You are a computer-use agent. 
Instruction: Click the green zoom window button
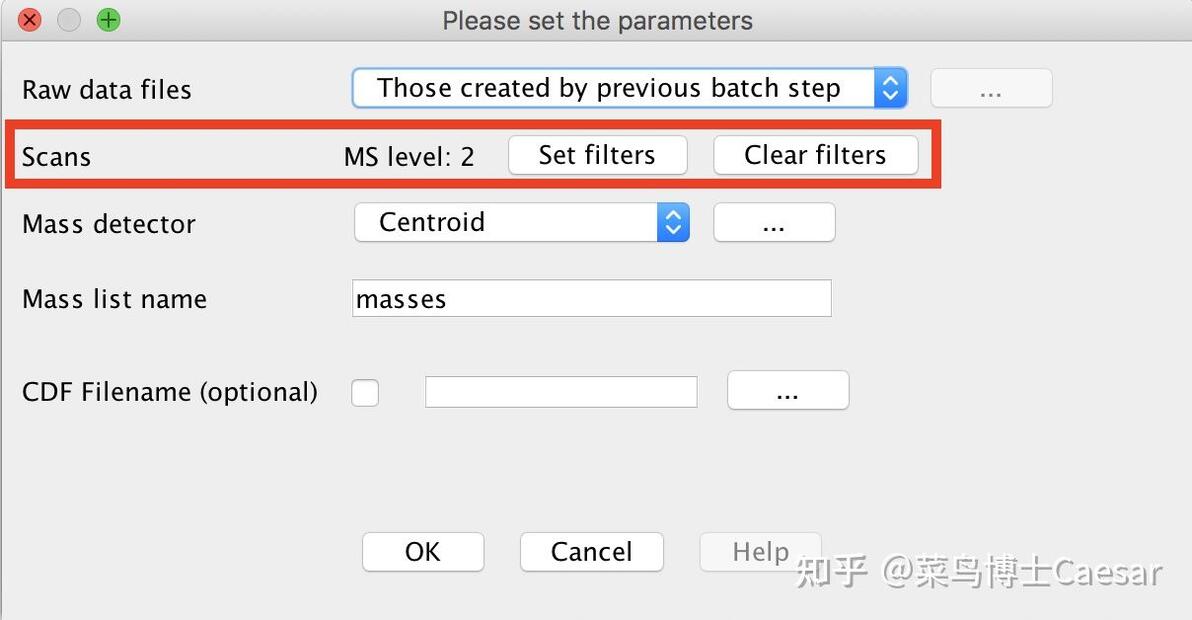tap(108, 20)
